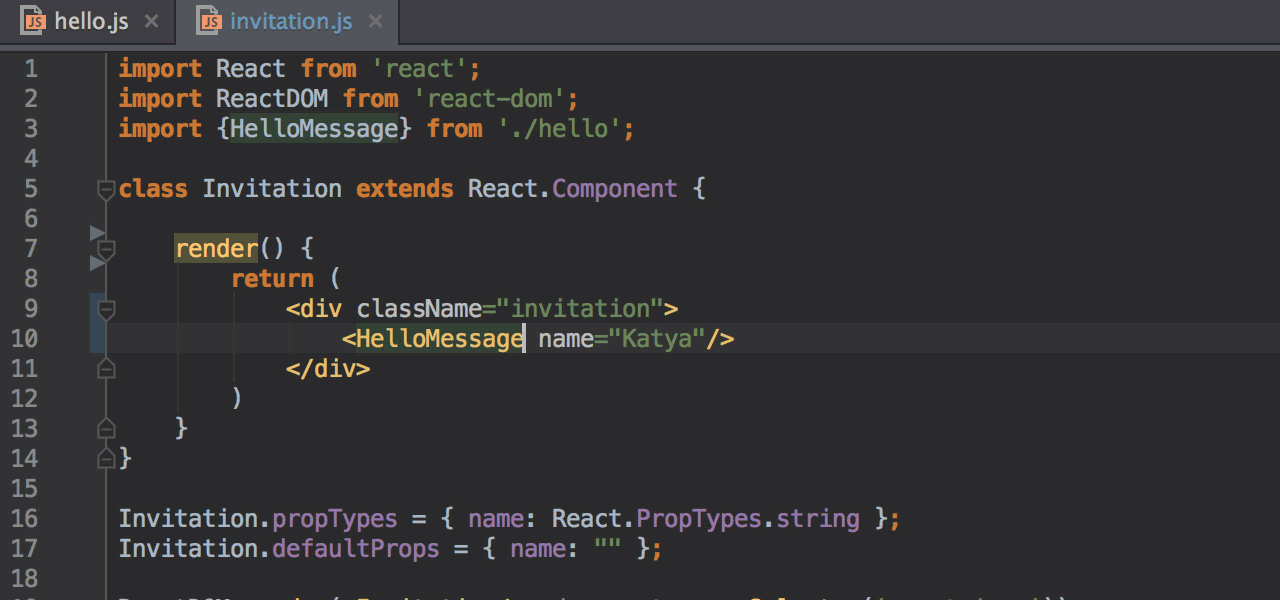Image resolution: width=1280 pixels, height=600 pixels.
Task: Click line number 16 in the gutter
Action: click(25, 519)
